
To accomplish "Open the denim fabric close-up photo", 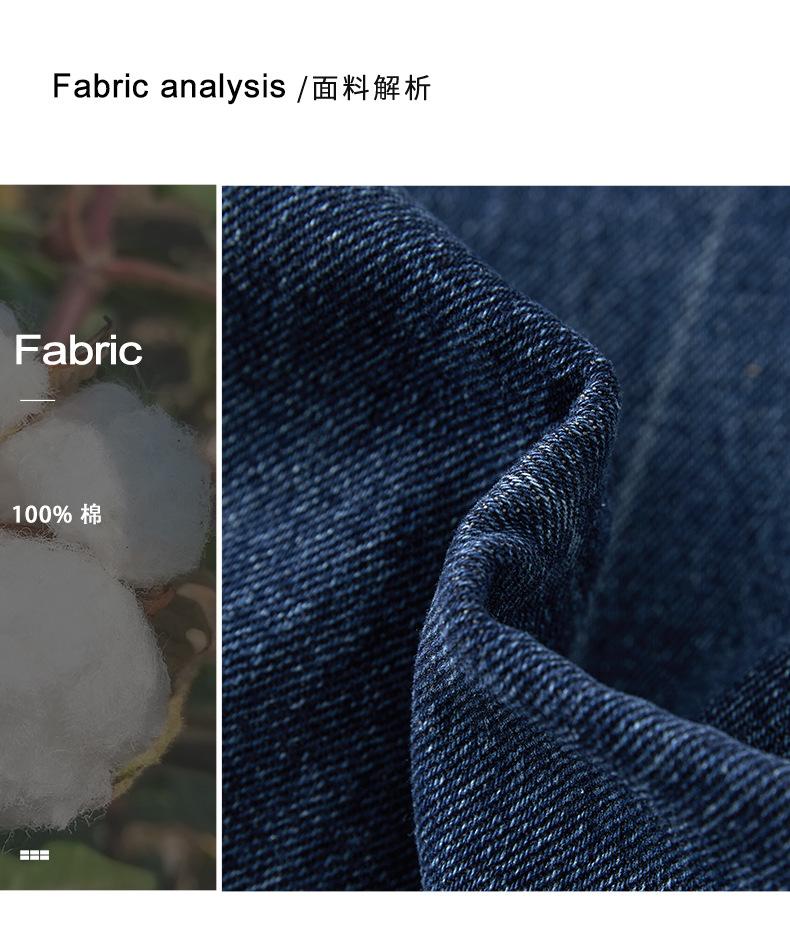I will tap(506, 538).
